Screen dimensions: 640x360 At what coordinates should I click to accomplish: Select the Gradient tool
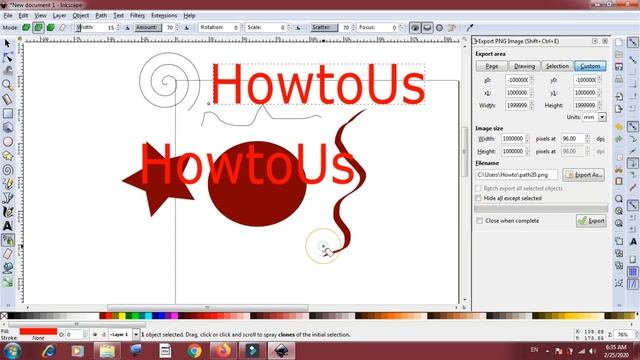(x=7, y=282)
